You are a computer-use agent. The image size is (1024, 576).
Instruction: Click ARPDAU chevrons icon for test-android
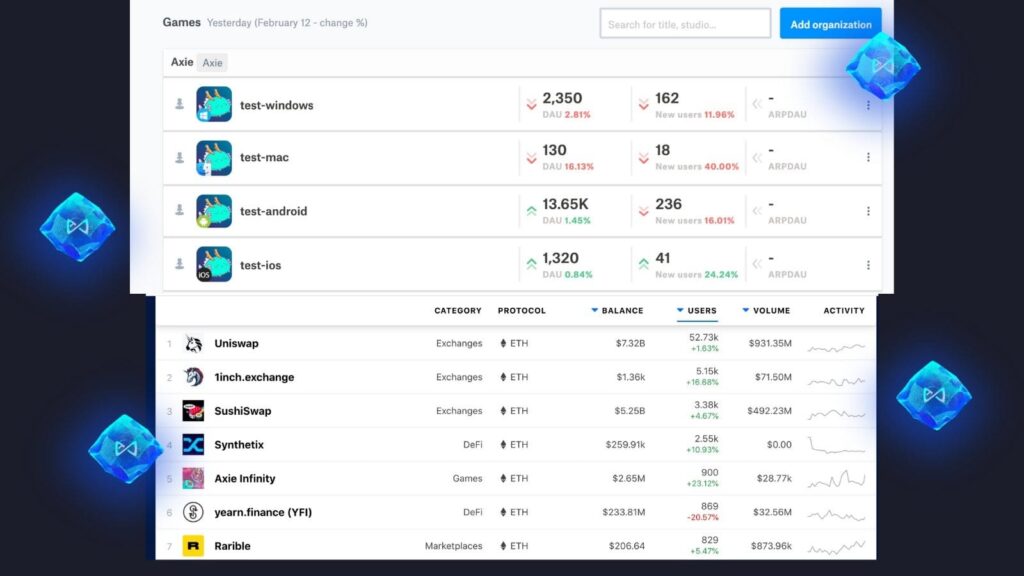click(757, 210)
